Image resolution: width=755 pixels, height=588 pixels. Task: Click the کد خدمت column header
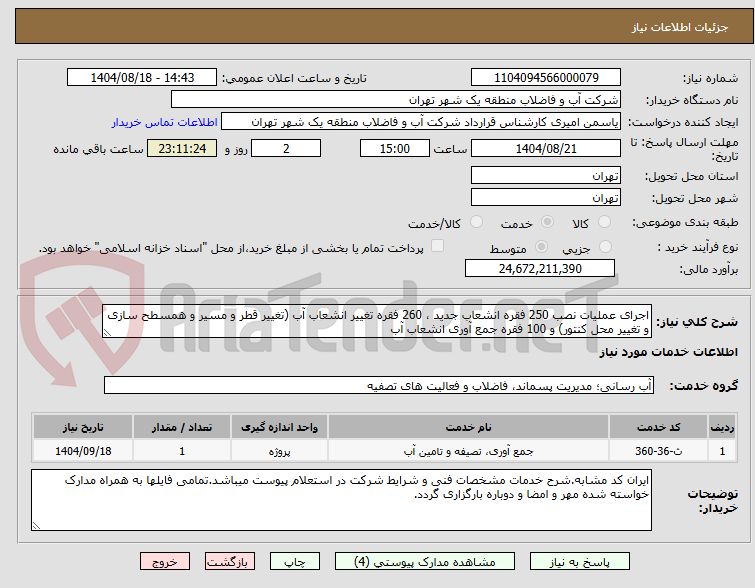click(x=658, y=427)
